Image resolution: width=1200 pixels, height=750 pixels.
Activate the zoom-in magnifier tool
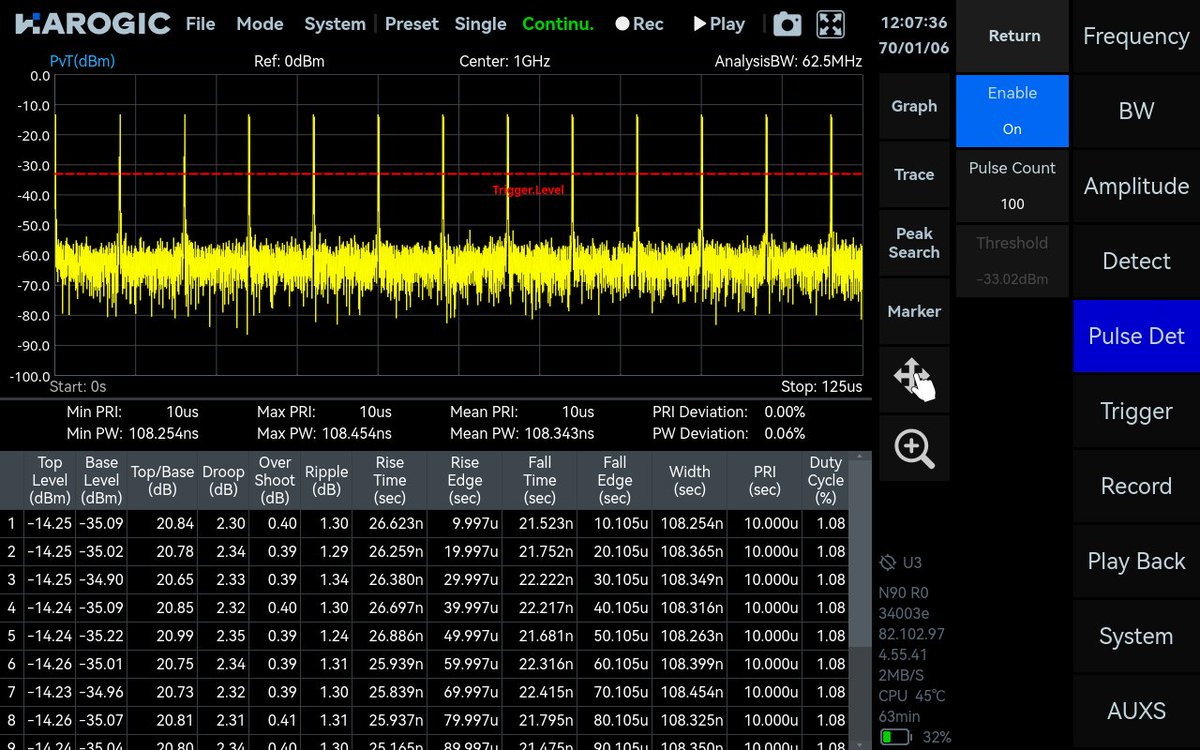click(x=914, y=448)
